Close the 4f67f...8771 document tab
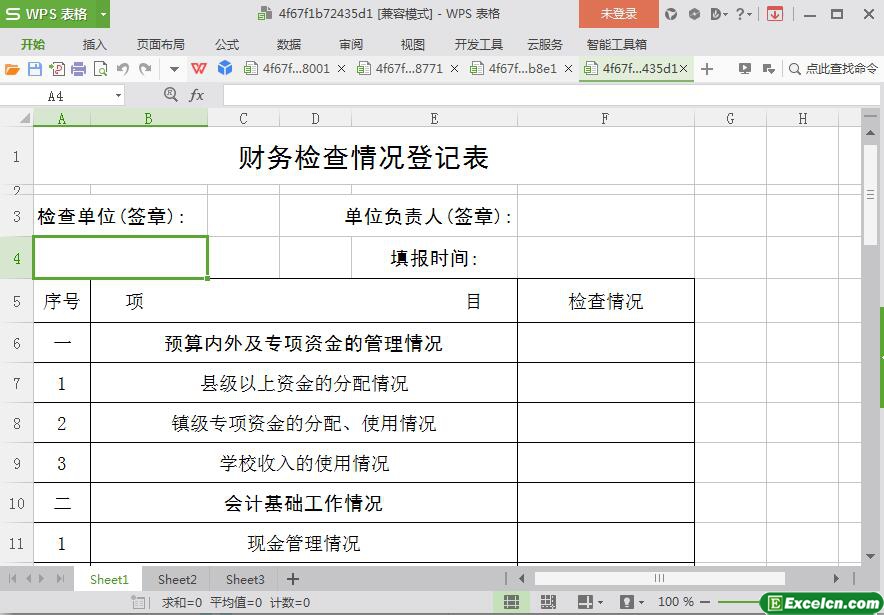 (x=454, y=69)
